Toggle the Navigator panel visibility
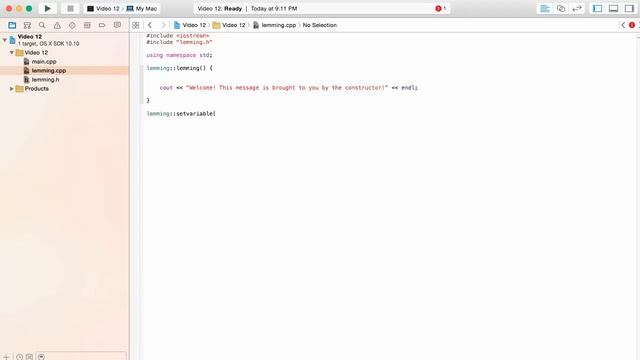640x360 pixels. (x=597, y=9)
